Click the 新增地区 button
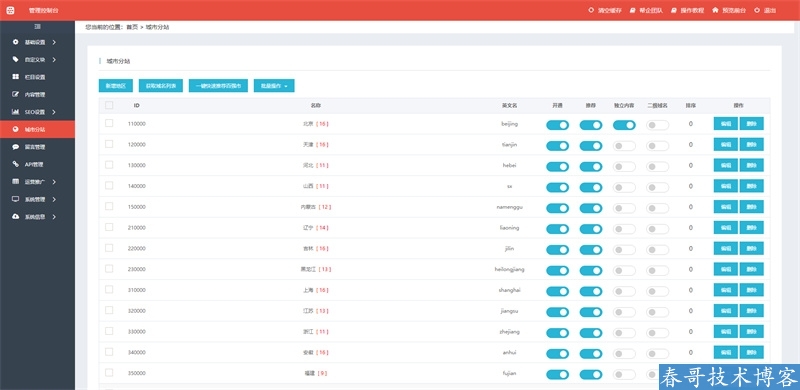Viewport: 800px width, 390px height. click(x=116, y=86)
